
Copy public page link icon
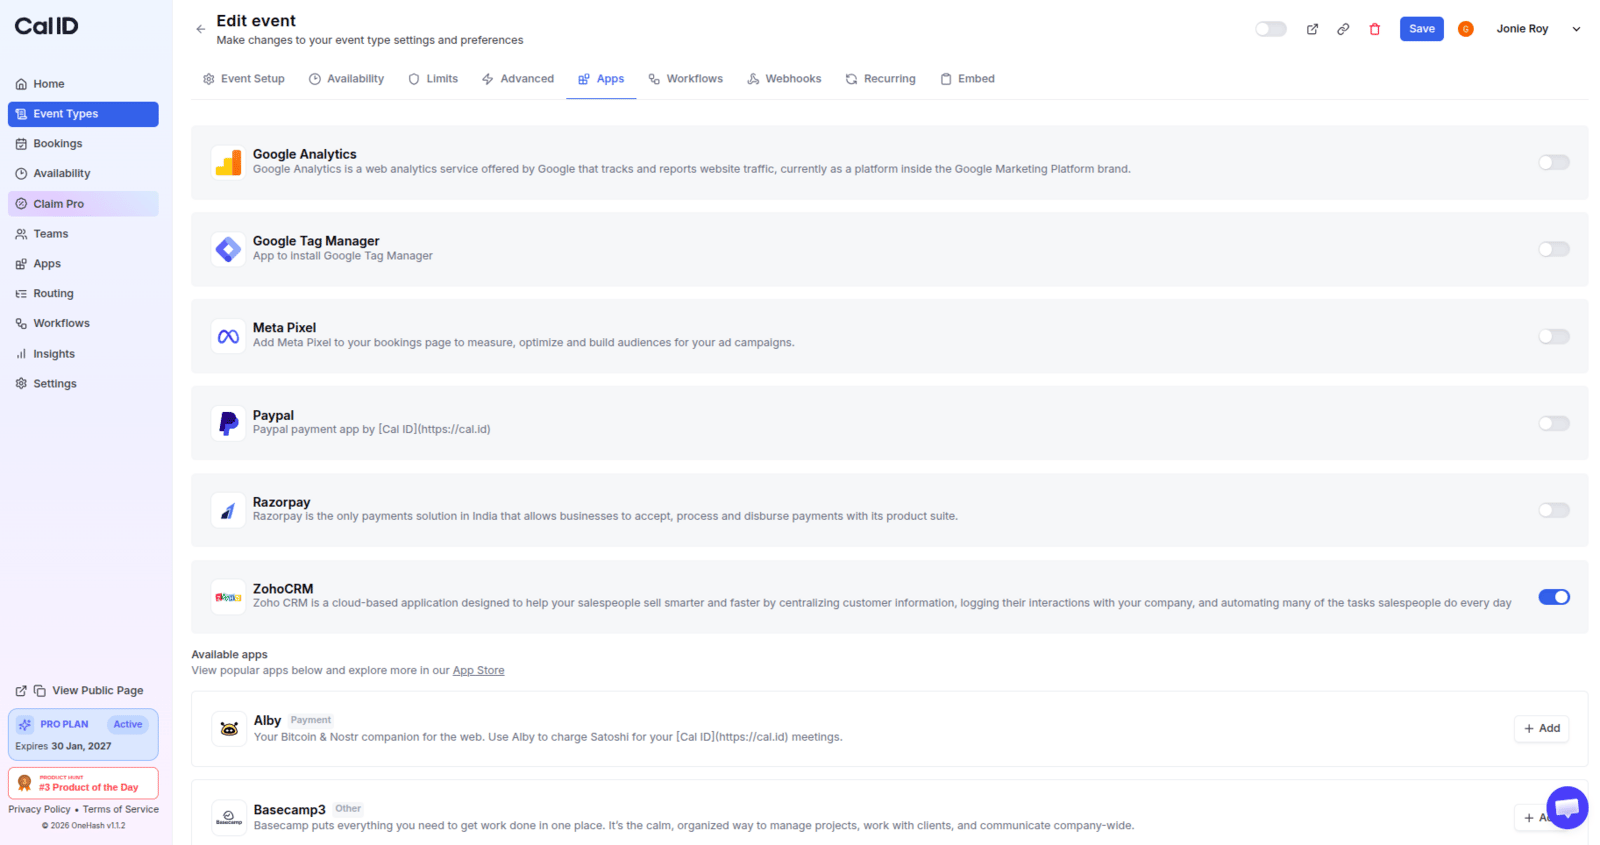(40, 691)
